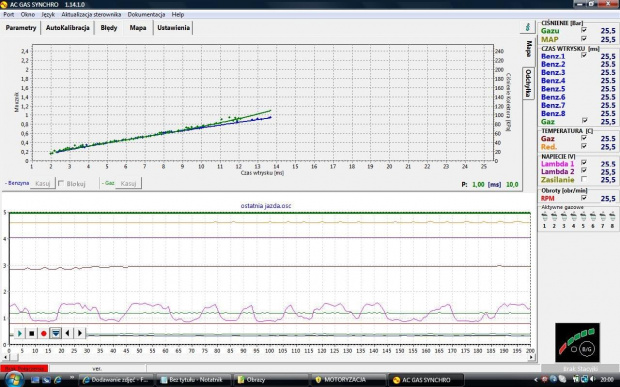Click the load oscilloscope file down-arrow icon
620x387 pixels.
pos(56,334)
